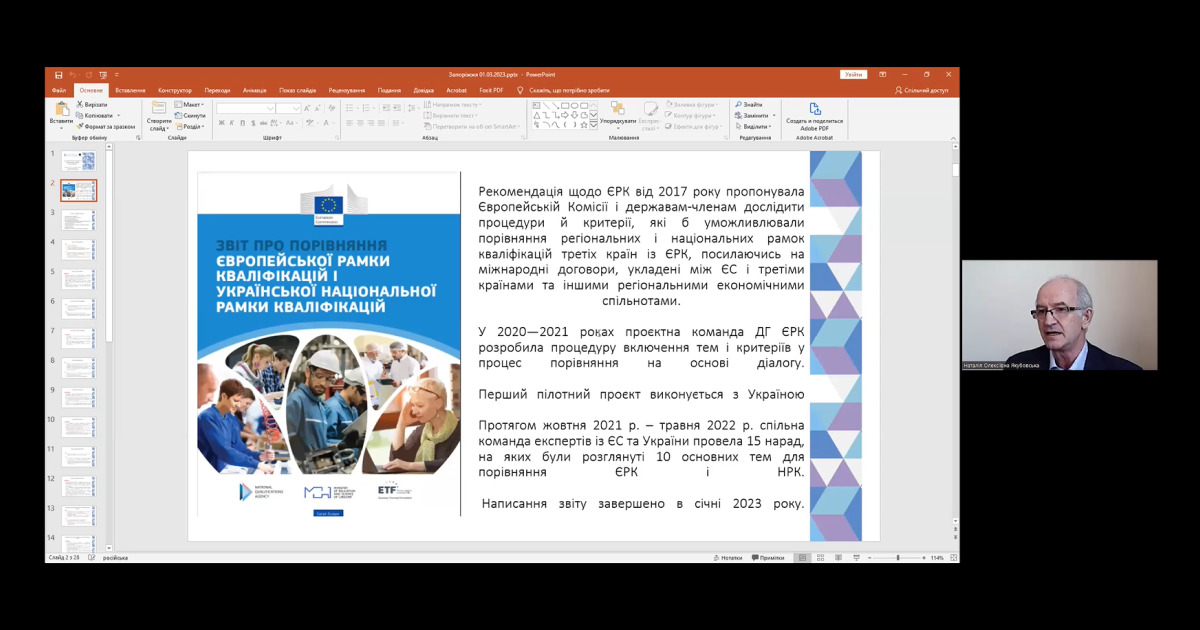Select slide 5 thumbnail in slide panel

77,278
